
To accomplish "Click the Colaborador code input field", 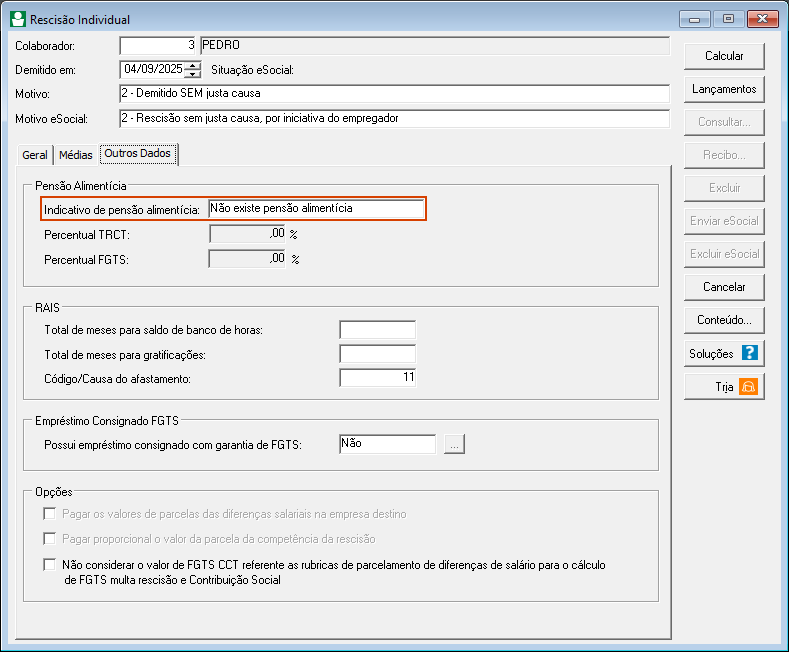I will 158,45.
